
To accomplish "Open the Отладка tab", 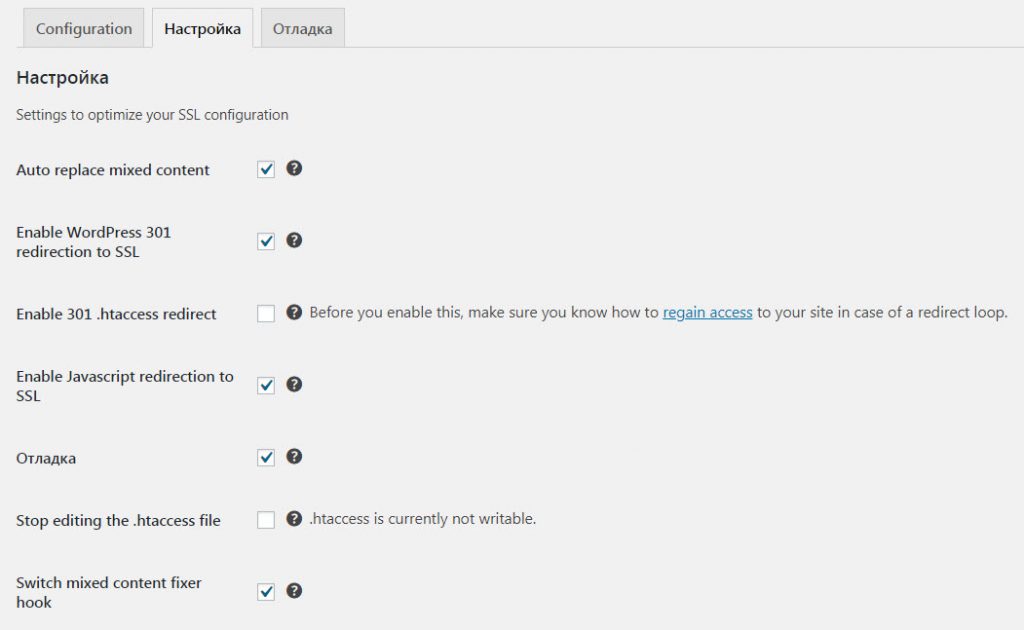I will tap(303, 28).
